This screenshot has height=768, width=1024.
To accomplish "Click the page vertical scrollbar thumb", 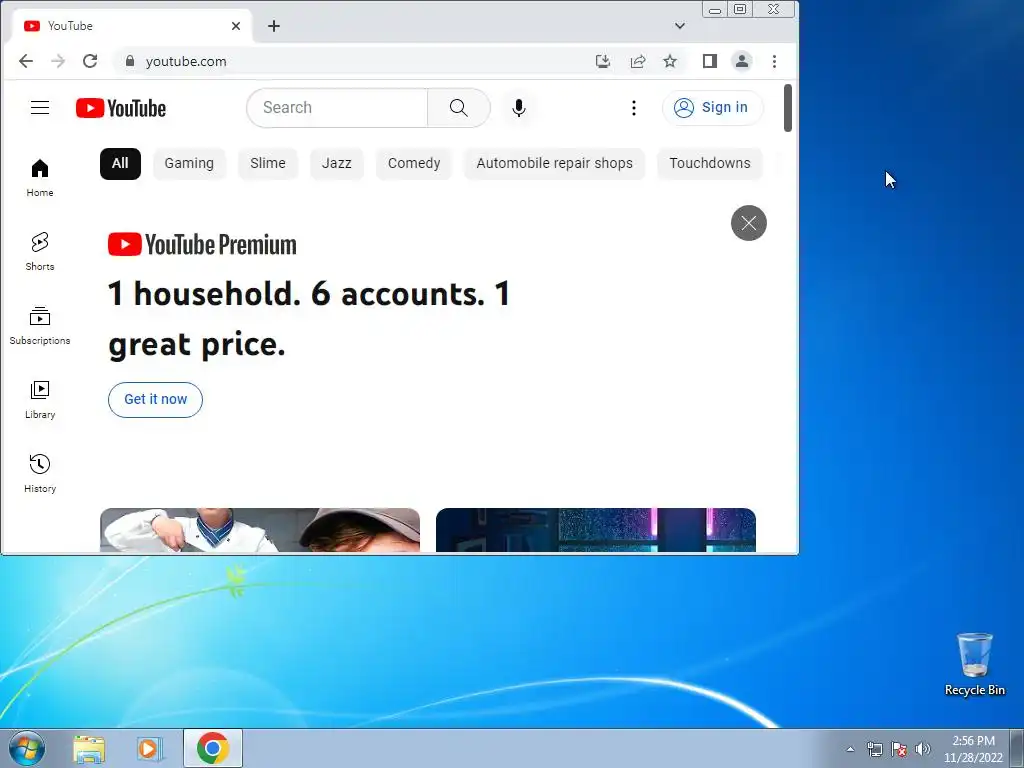I will 788,108.
